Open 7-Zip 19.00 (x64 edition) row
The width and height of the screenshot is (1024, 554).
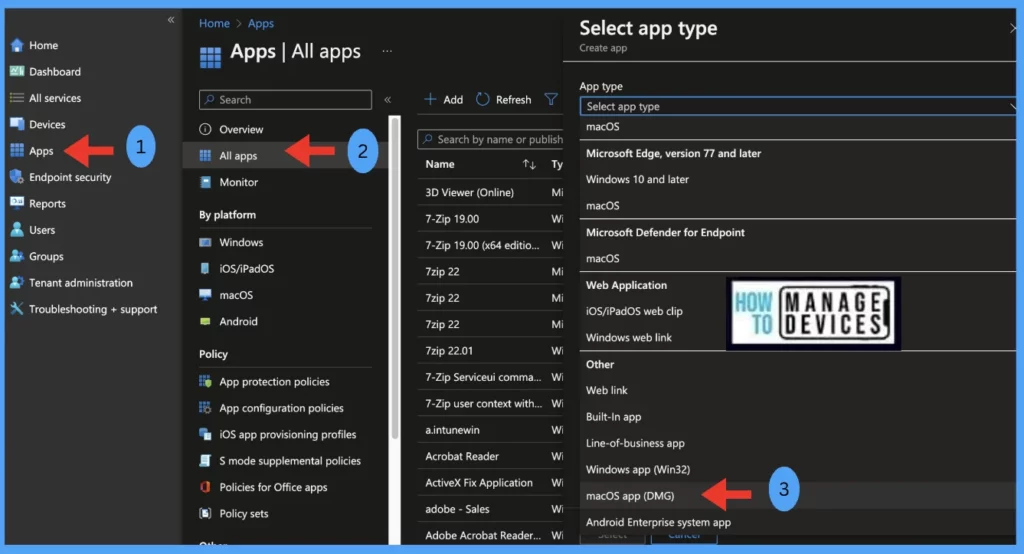click(x=483, y=245)
